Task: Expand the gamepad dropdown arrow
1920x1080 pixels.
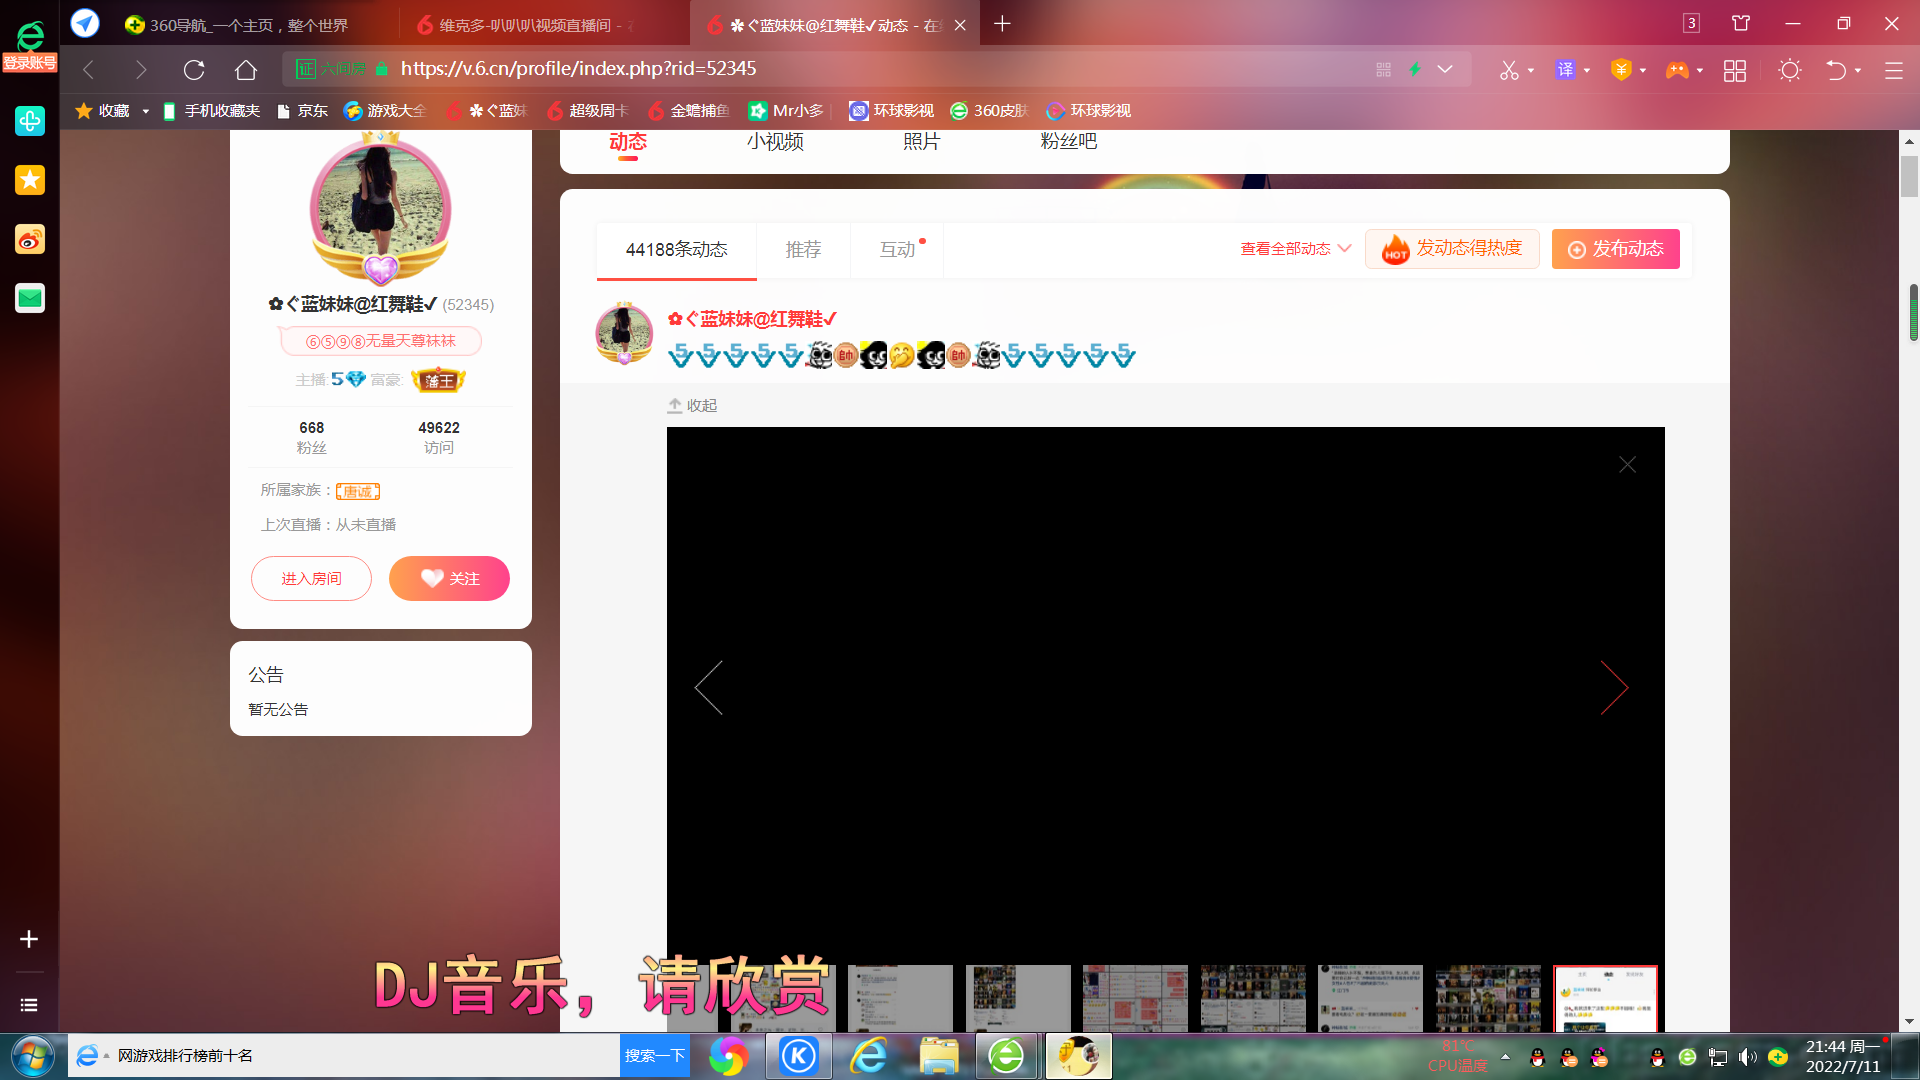Action: coord(1700,71)
